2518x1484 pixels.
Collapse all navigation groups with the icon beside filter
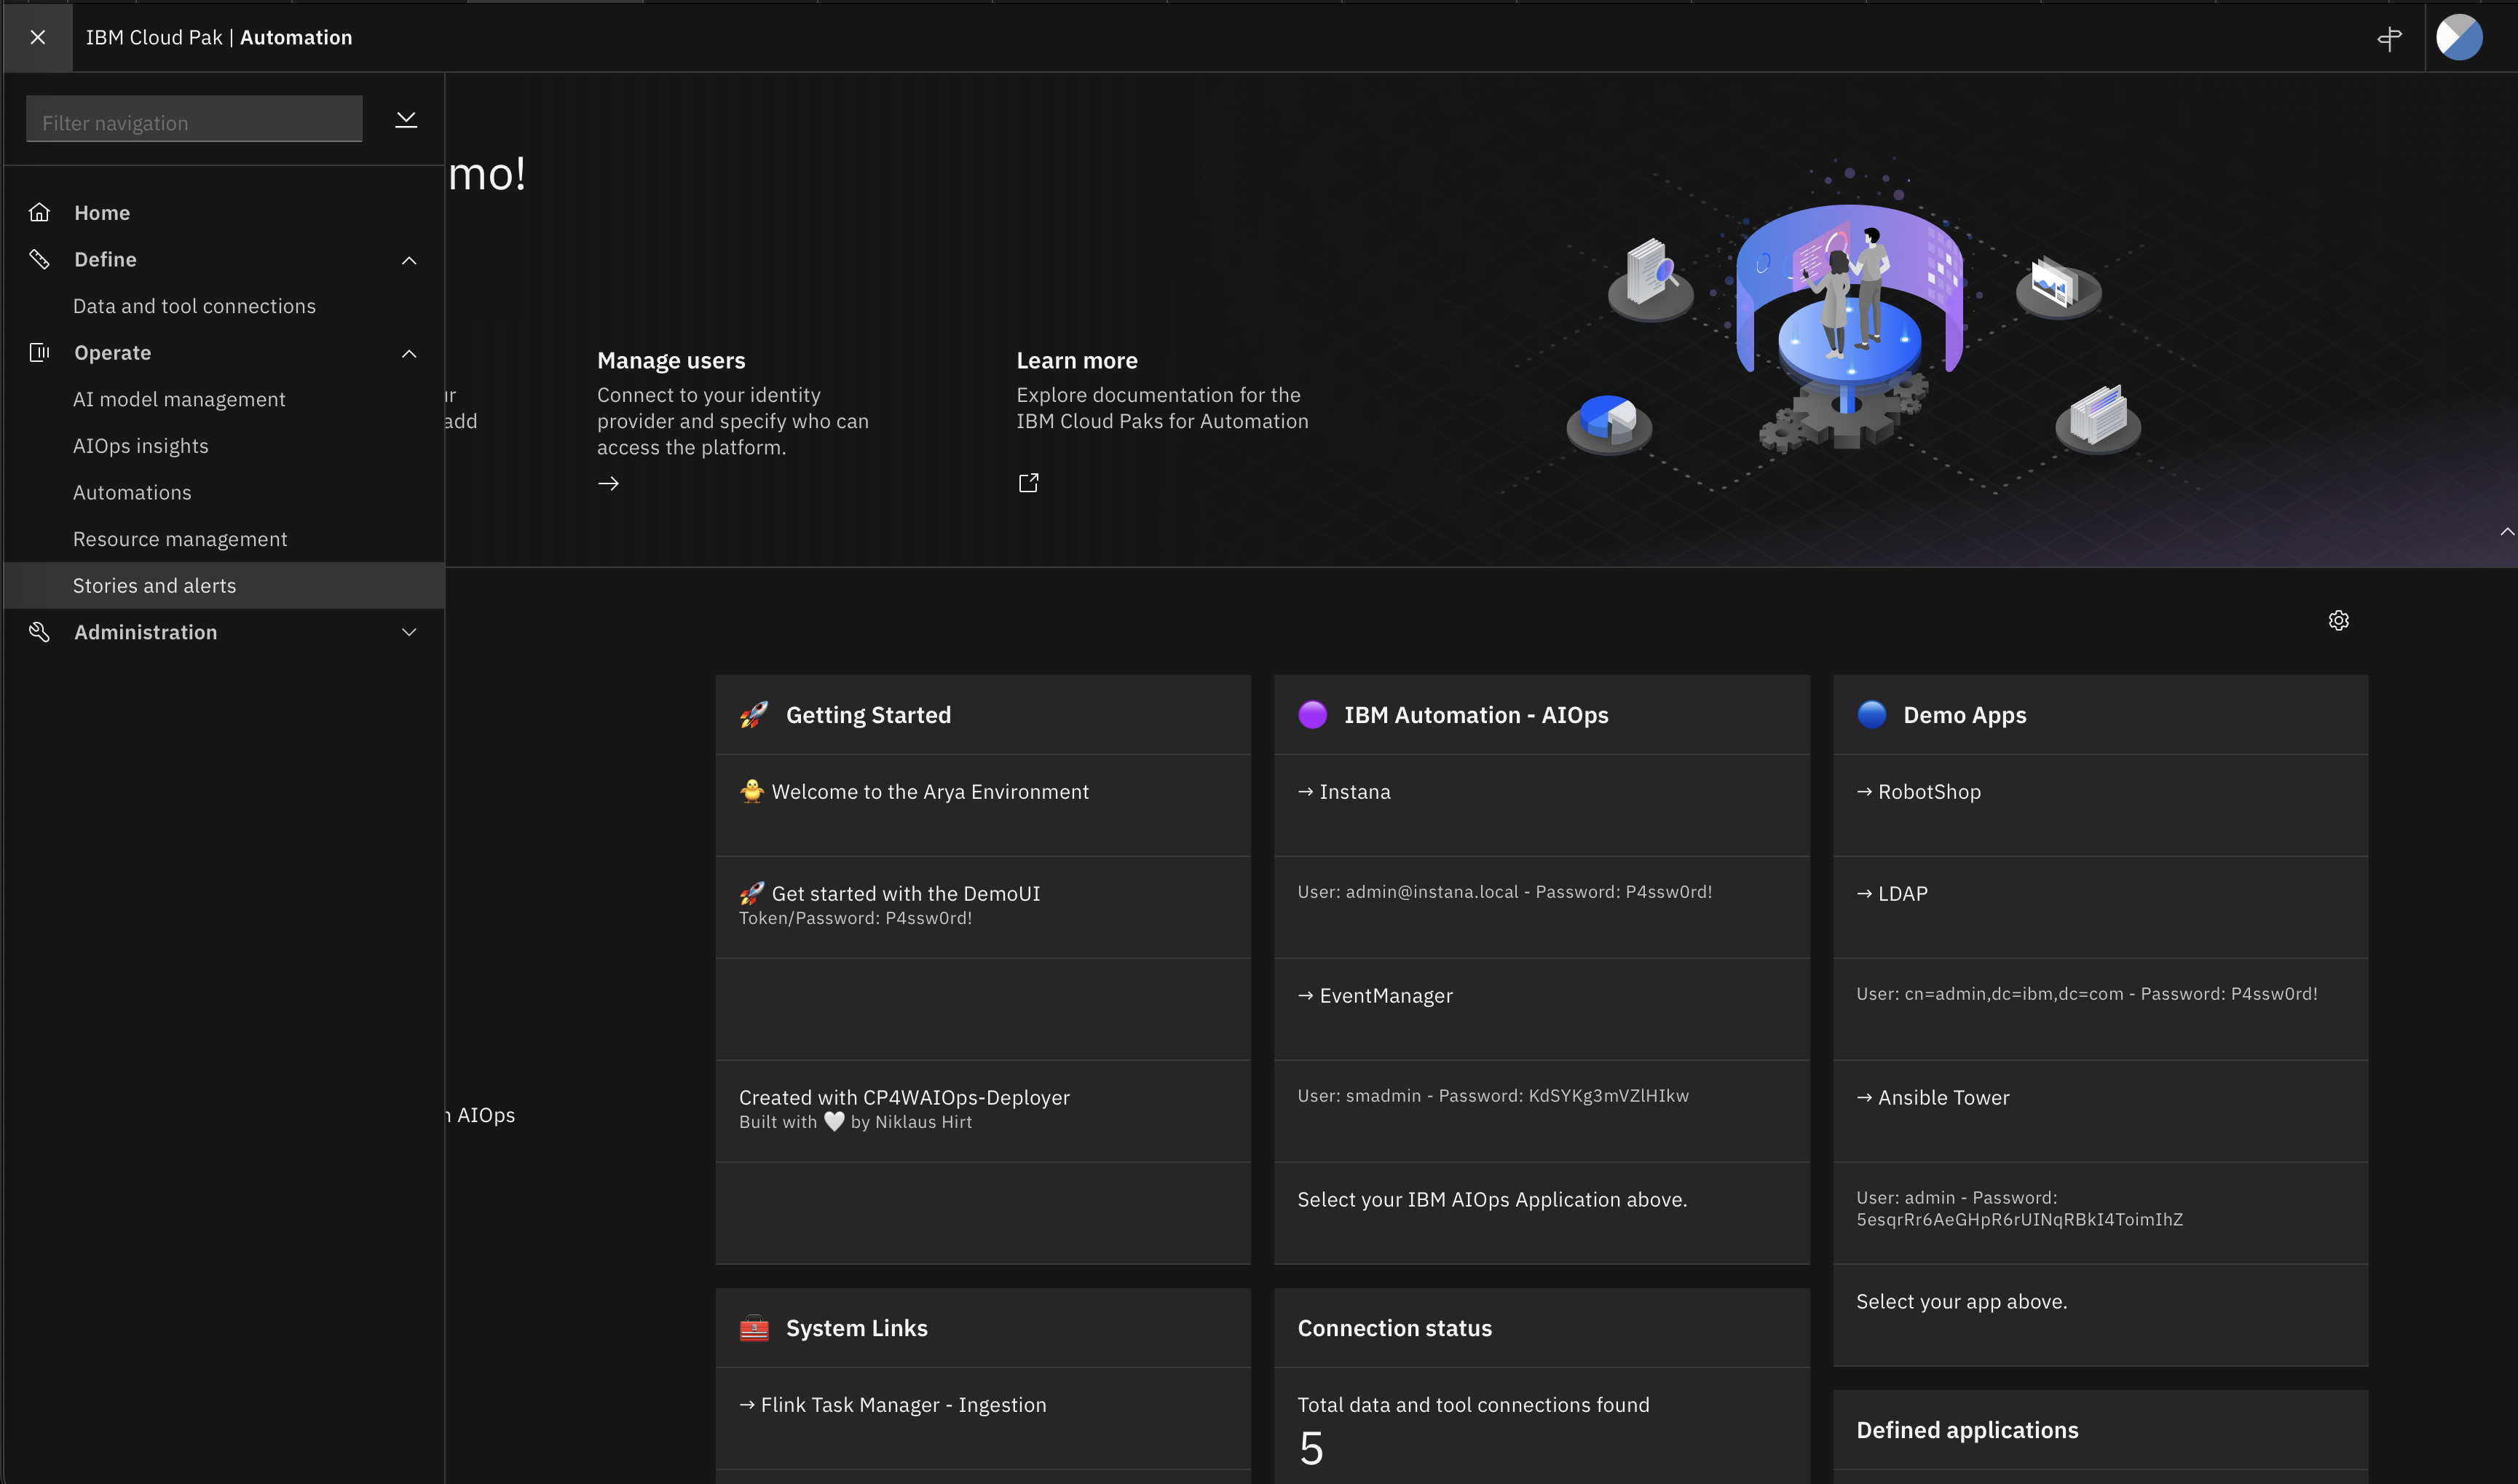(x=406, y=120)
